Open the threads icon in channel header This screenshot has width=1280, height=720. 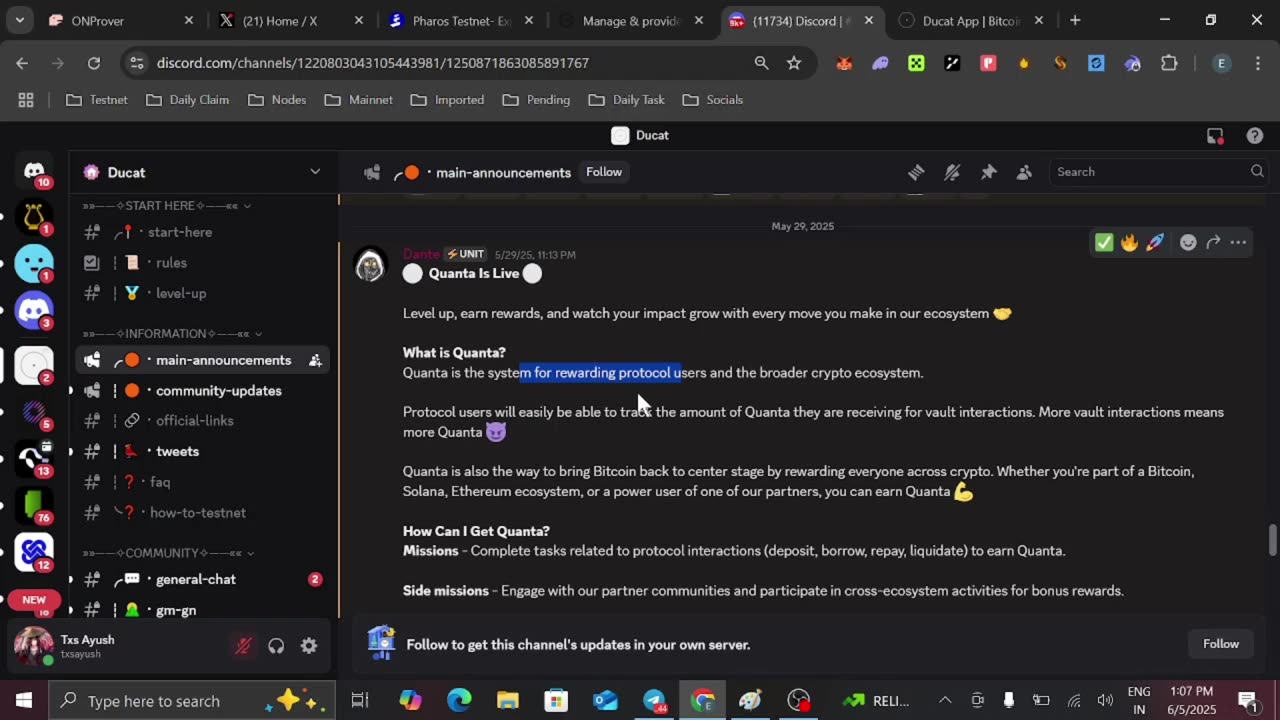pyautogui.click(x=916, y=172)
